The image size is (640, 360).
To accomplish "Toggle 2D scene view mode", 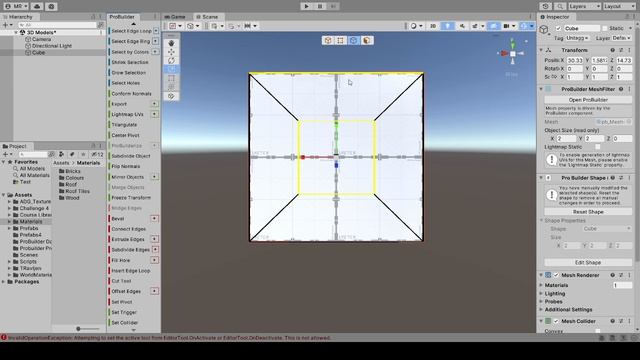I will pos(433,26).
